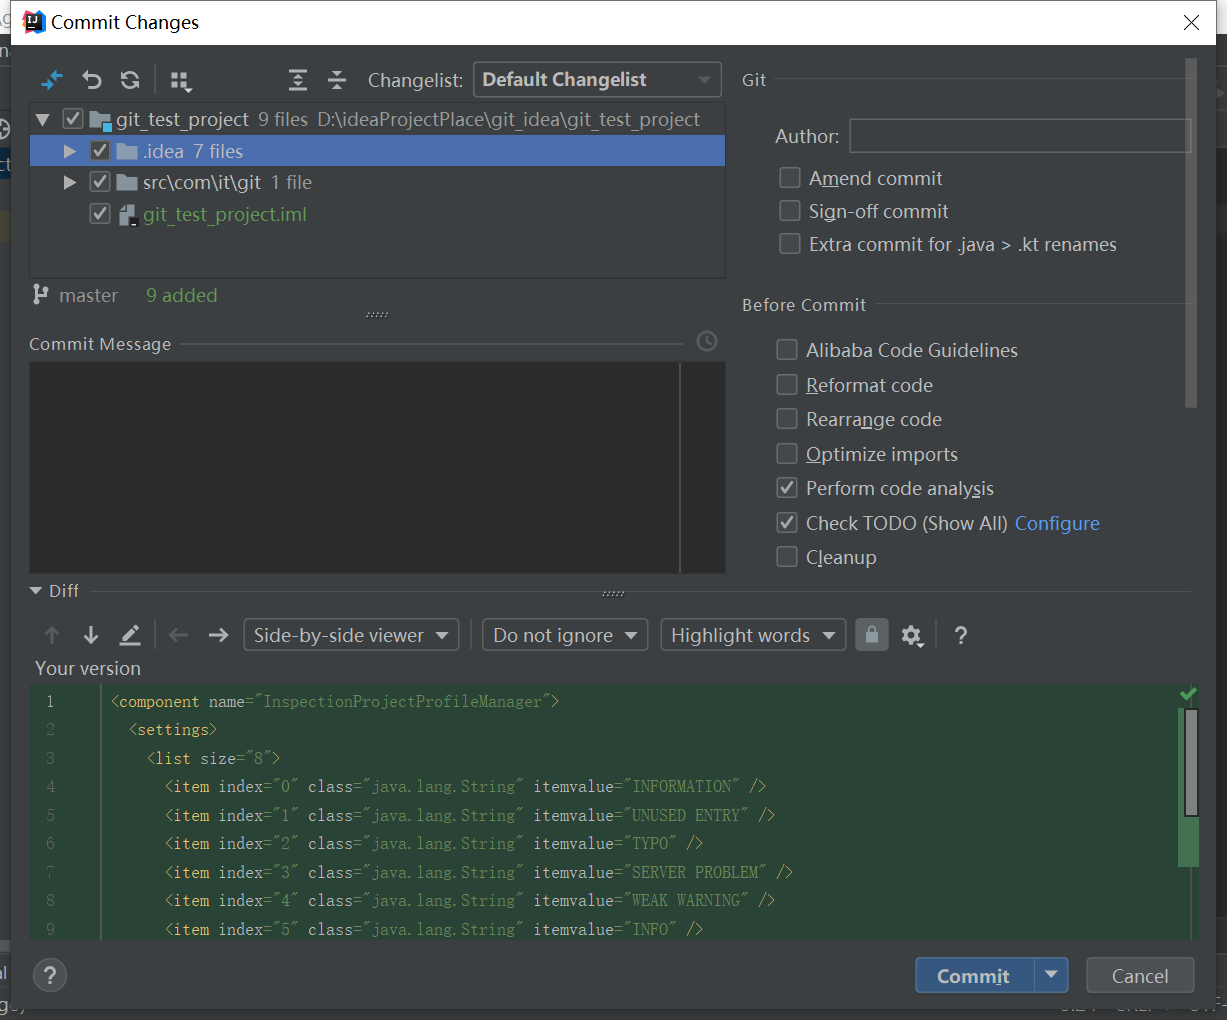This screenshot has height=1020, width=1227.
Task: Jump to previous difference arrow
Action: pos(52,635)
